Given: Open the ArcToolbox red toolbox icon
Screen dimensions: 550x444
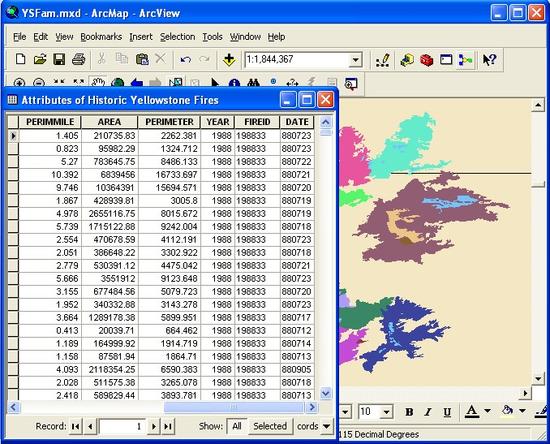Looking at the screenshot, I should coord(427,60).
